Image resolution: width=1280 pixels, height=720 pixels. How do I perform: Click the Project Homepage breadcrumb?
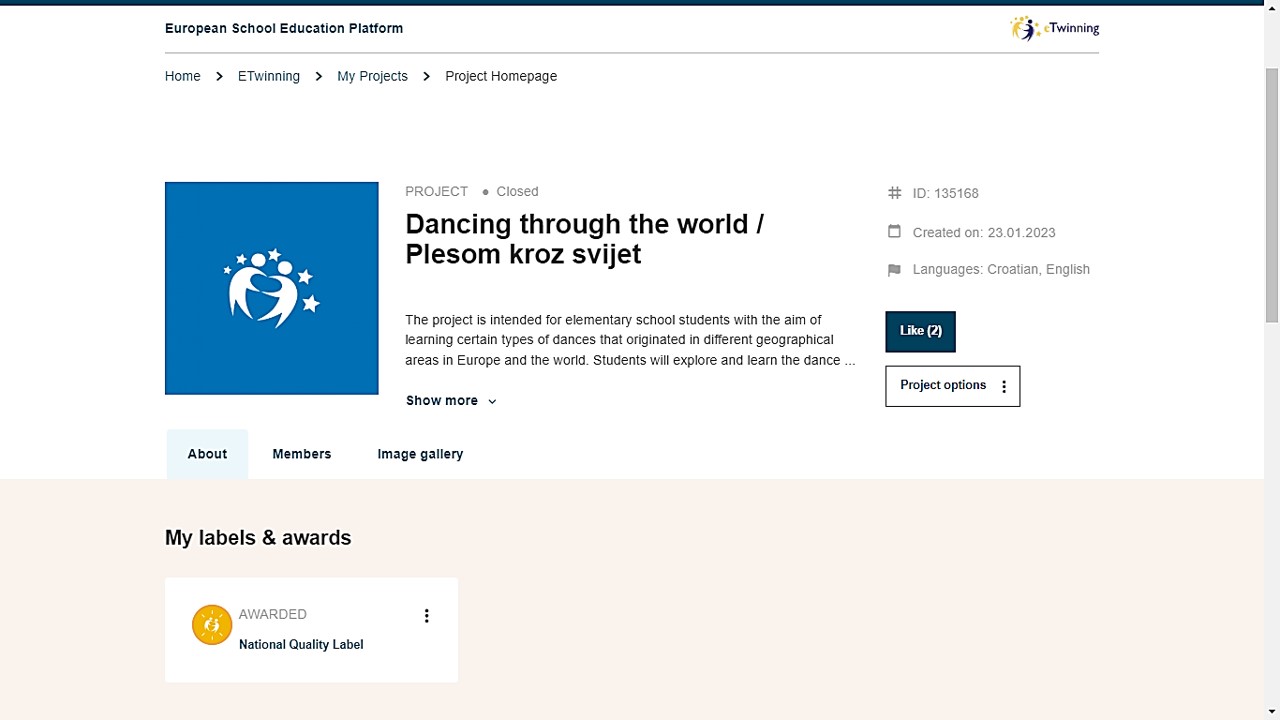pyautogui.click(x=501, y=76)
